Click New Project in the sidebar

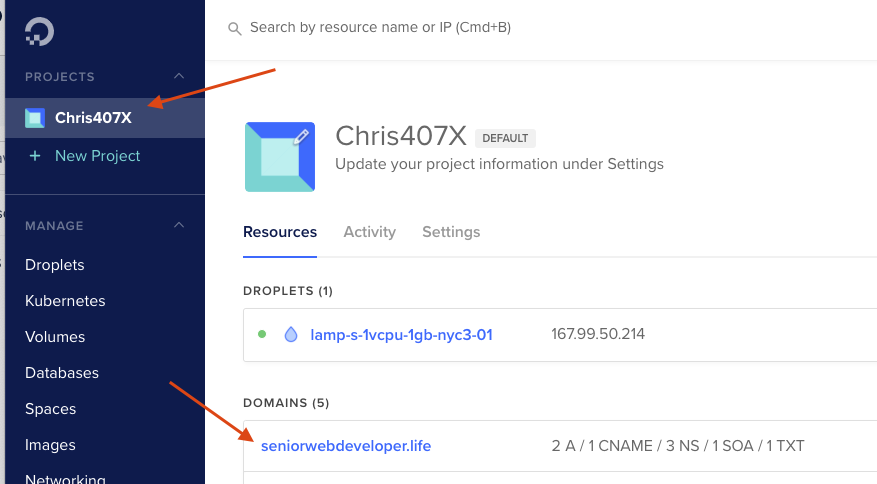(97, 156)
